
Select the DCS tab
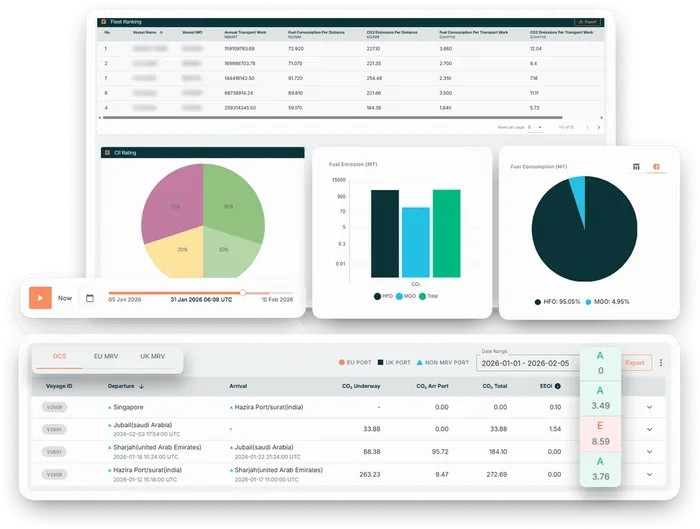point(59,357)
